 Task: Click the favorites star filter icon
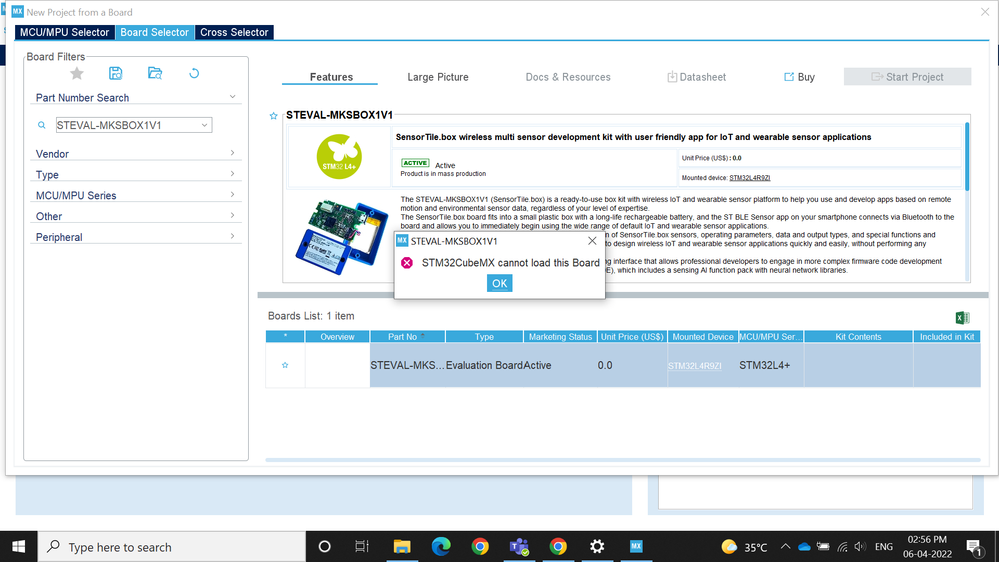click(76, 73)
